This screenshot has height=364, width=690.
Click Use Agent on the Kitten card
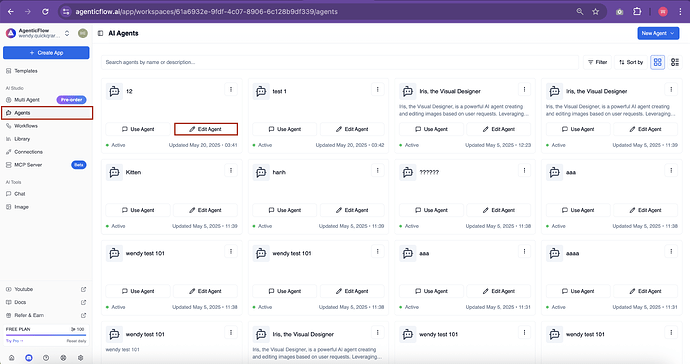(x=138, y=210)
